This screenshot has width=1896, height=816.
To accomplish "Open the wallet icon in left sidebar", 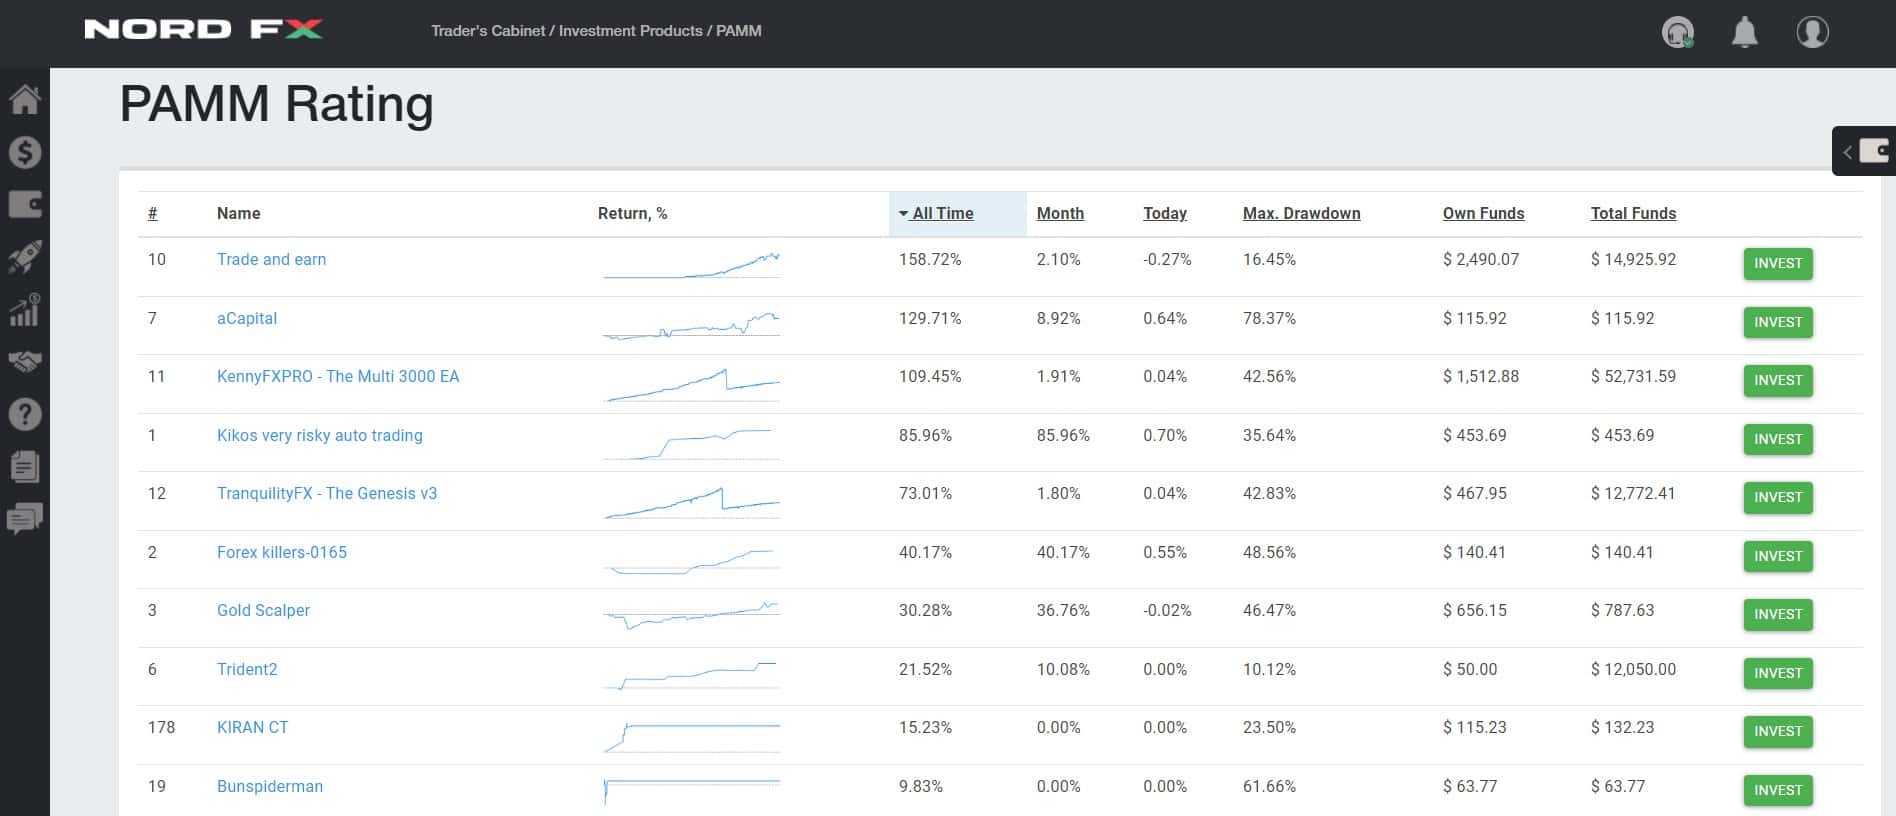I will click(25, 204).
